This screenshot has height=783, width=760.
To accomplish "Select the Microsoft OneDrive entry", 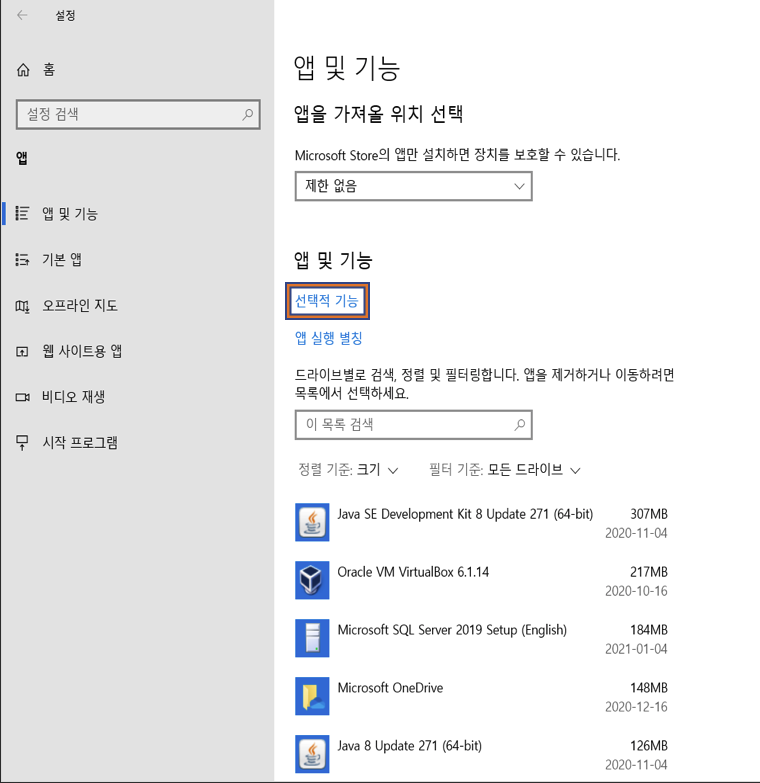I will click(x=481, y=696).
